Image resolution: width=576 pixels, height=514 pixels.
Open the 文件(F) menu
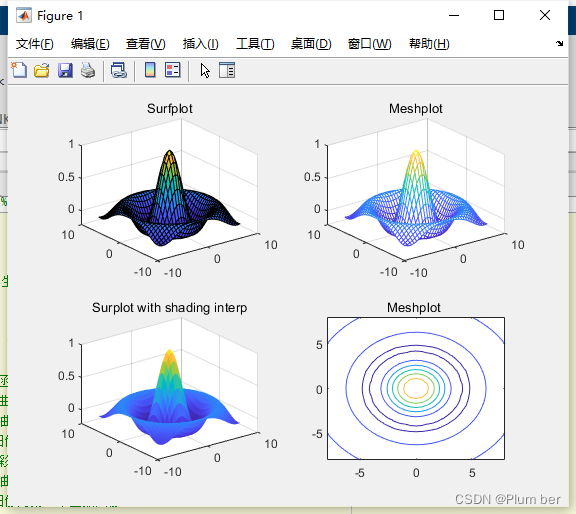pyautogui.click(x=35, y=44)
